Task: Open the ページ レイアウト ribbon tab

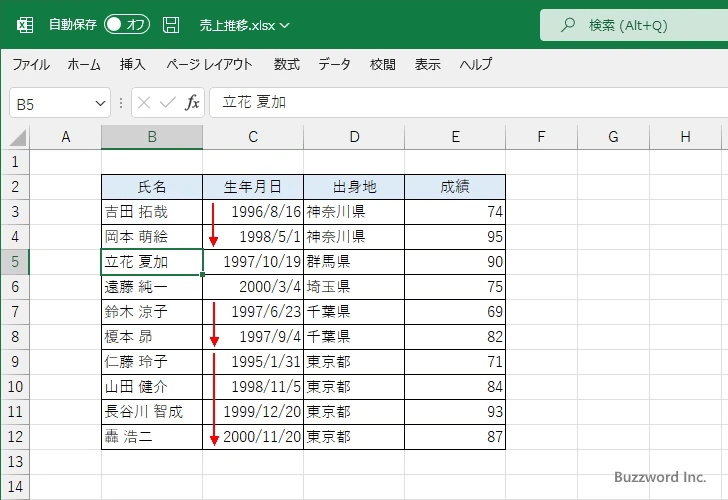Action: coord(209,64)
